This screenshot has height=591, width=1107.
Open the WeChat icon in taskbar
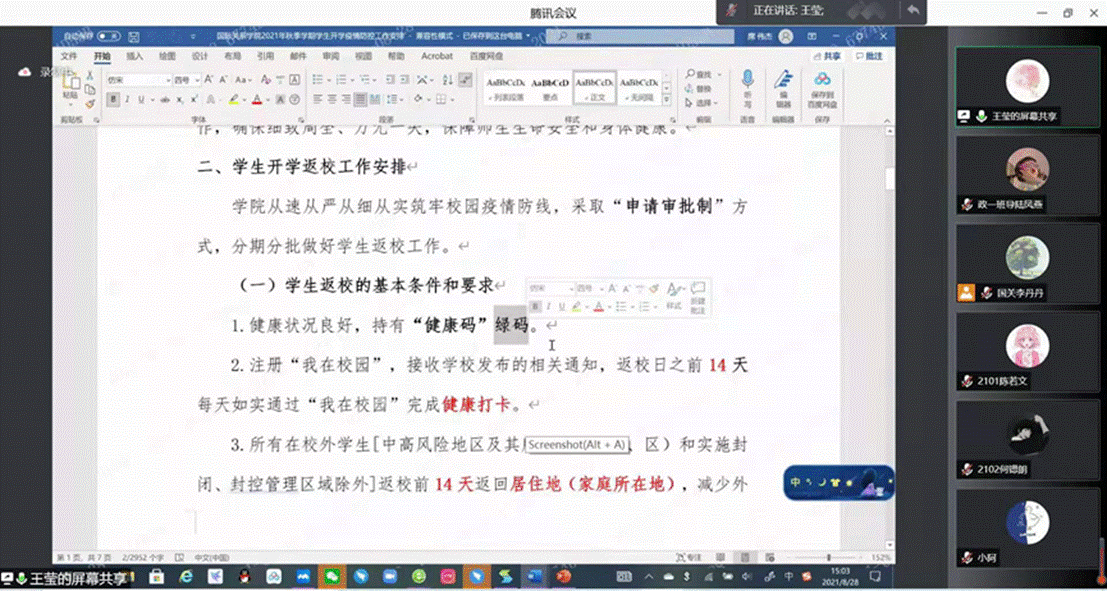pyautogui.click(x=330, y=577)
